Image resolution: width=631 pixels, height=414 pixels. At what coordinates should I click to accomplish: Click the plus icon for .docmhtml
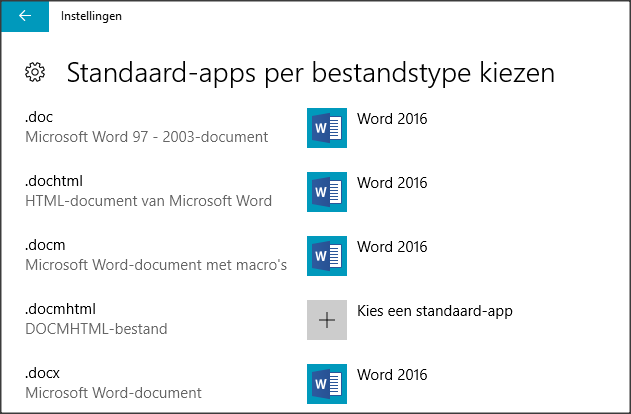pos(327,320)
